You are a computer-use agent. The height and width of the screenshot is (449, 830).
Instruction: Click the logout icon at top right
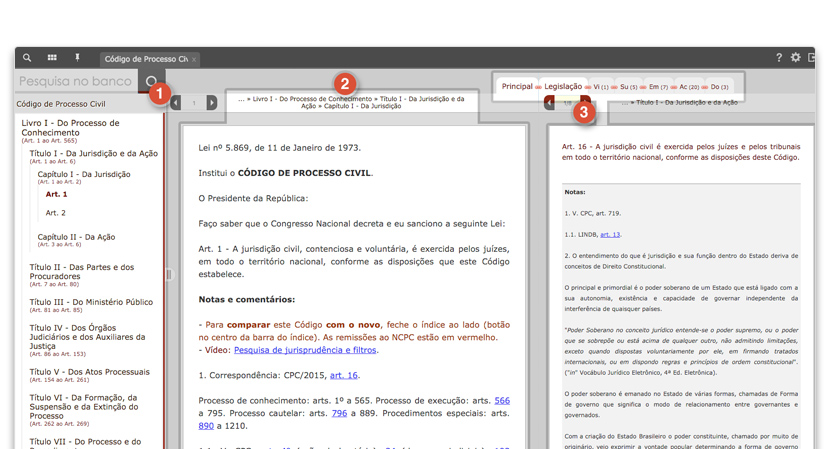click(811, 58)
